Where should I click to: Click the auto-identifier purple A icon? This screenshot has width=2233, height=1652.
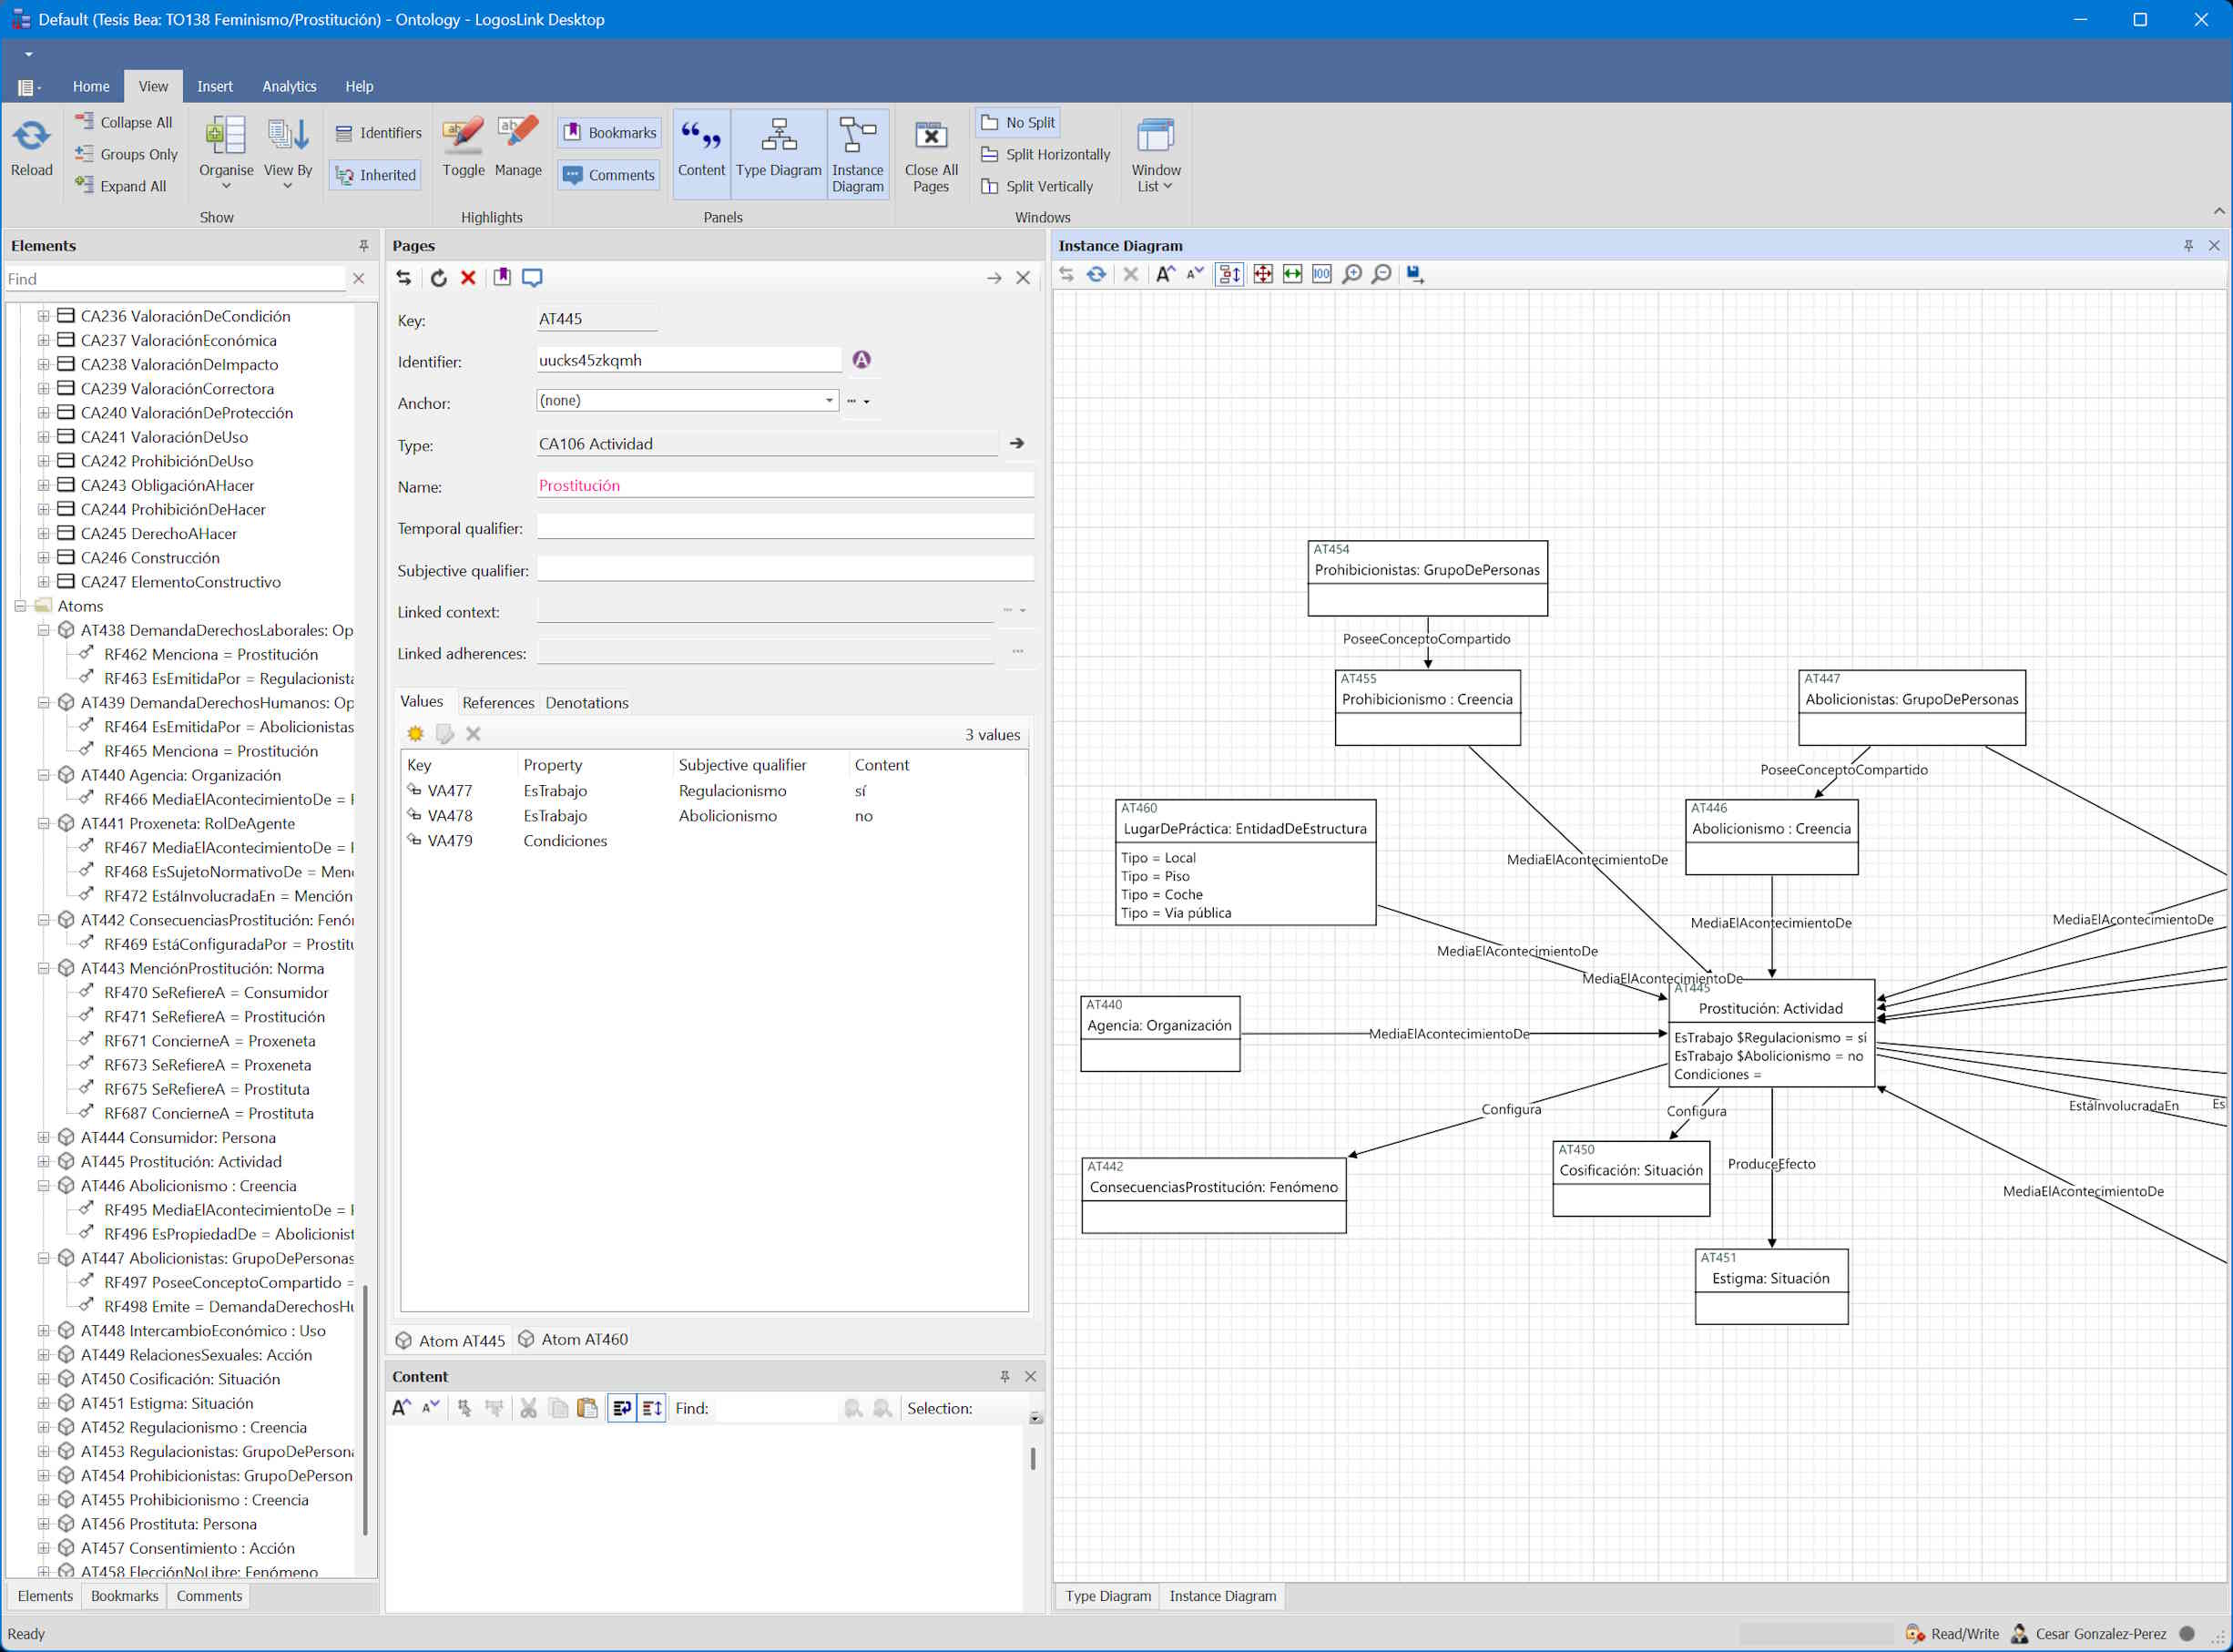pyautogui.click(x=862, y=360)
